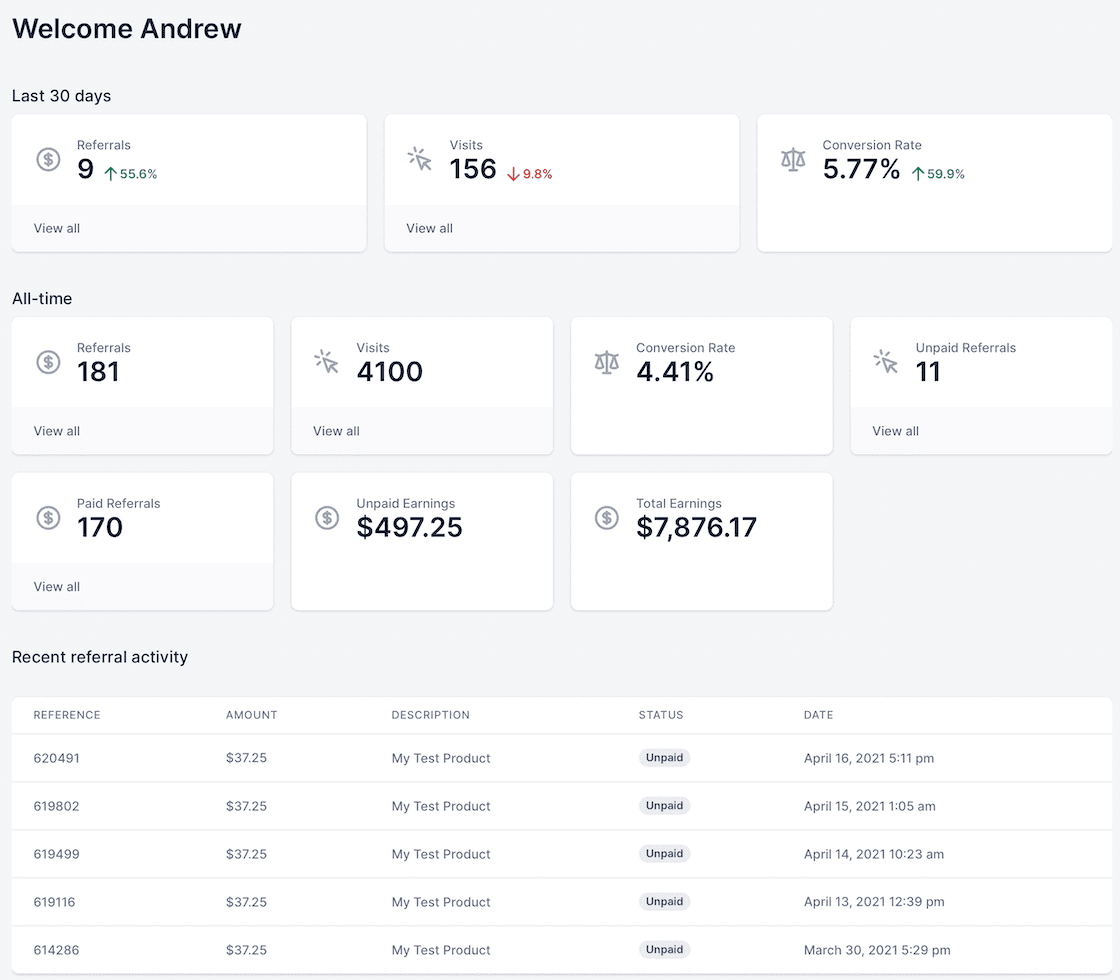Open View all for Last 30 days Referrals
Screen dimensions: 1120x980
coord(56,228)
